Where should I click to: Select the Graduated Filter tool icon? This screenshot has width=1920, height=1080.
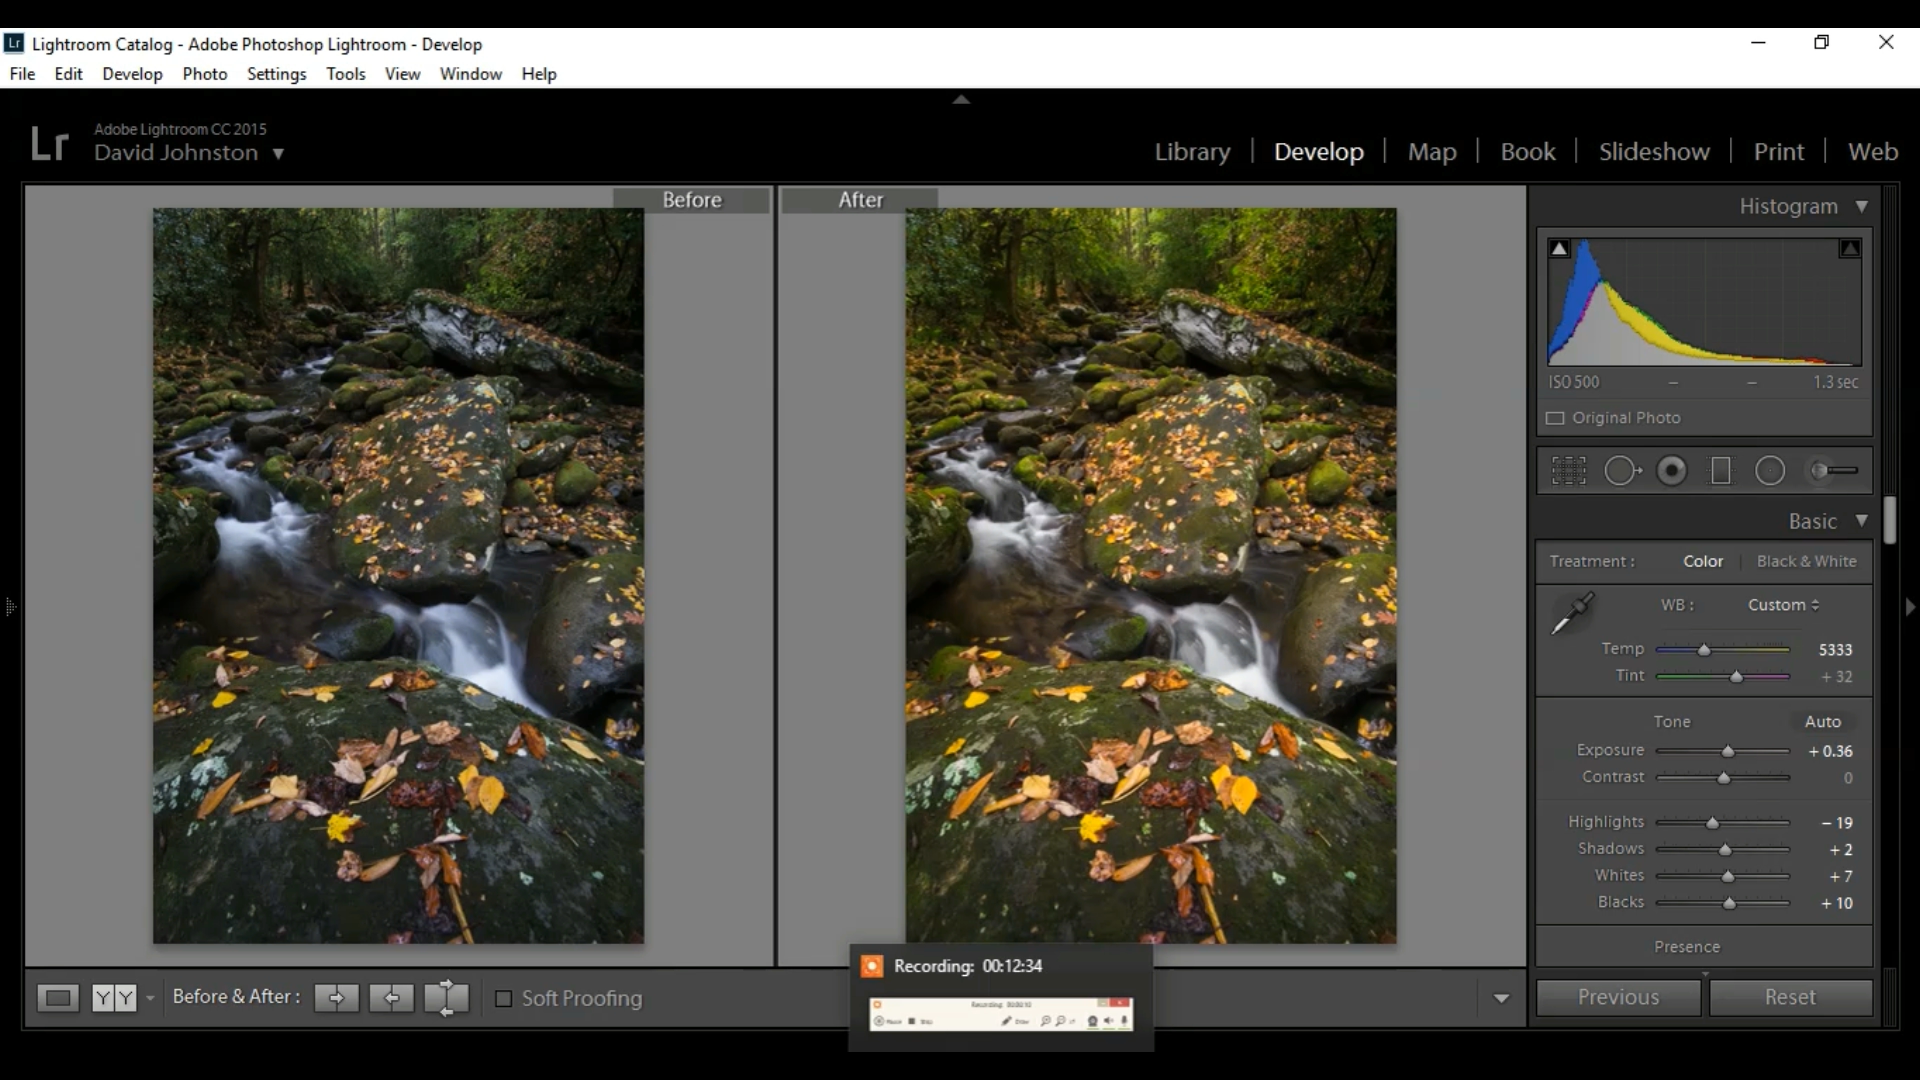coord(1722,471)
